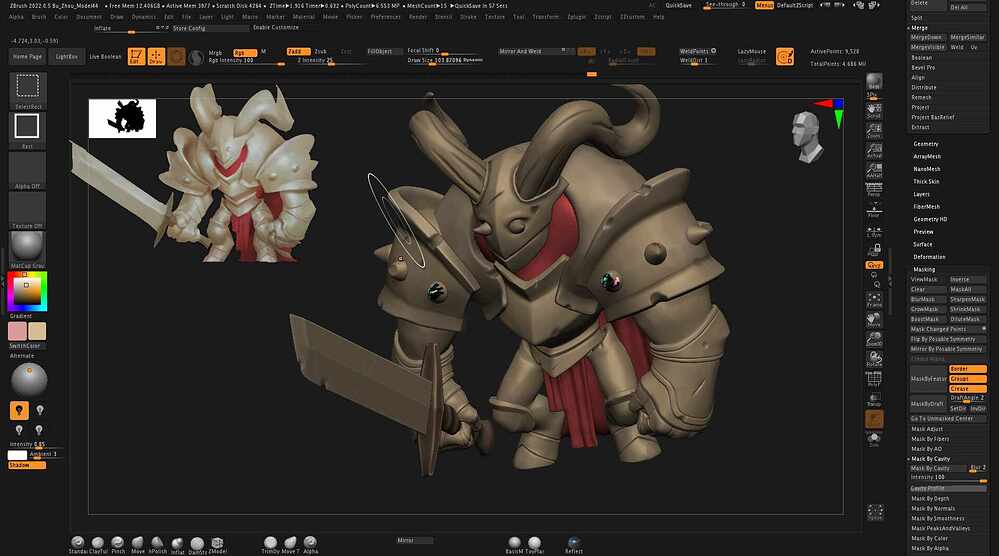Open the Reflect material icon
This screenshot has width=999, height=556.
pyautogui.click(x=573, y=545)
